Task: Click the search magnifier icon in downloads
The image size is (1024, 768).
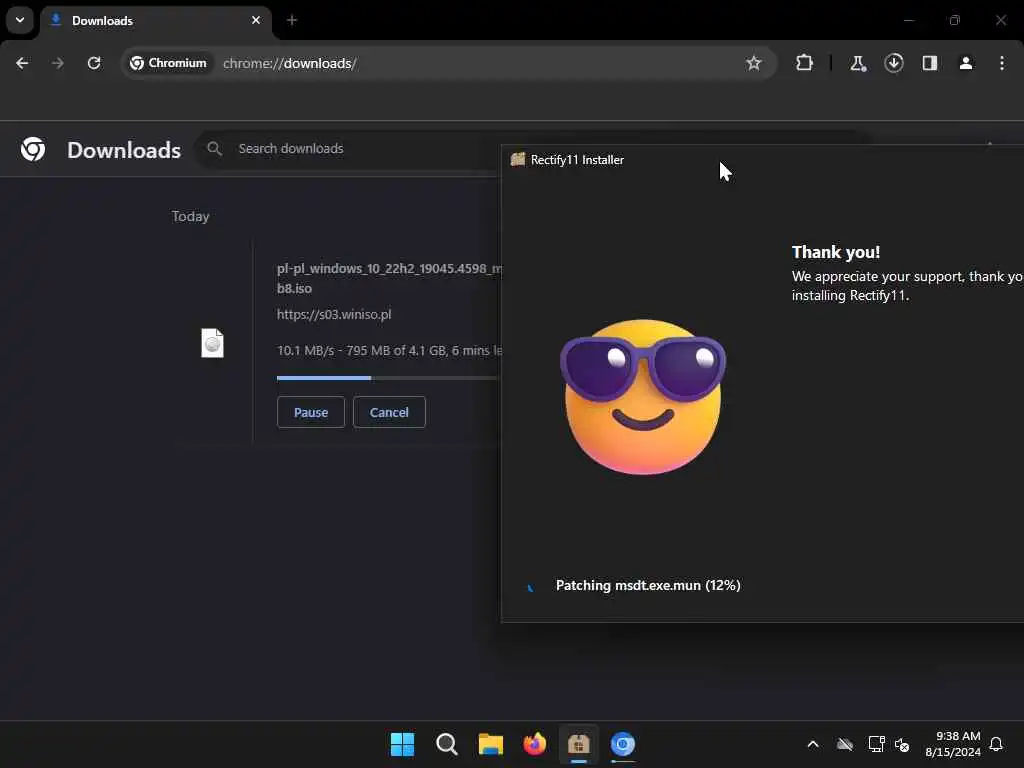Action: click(214, 149)
